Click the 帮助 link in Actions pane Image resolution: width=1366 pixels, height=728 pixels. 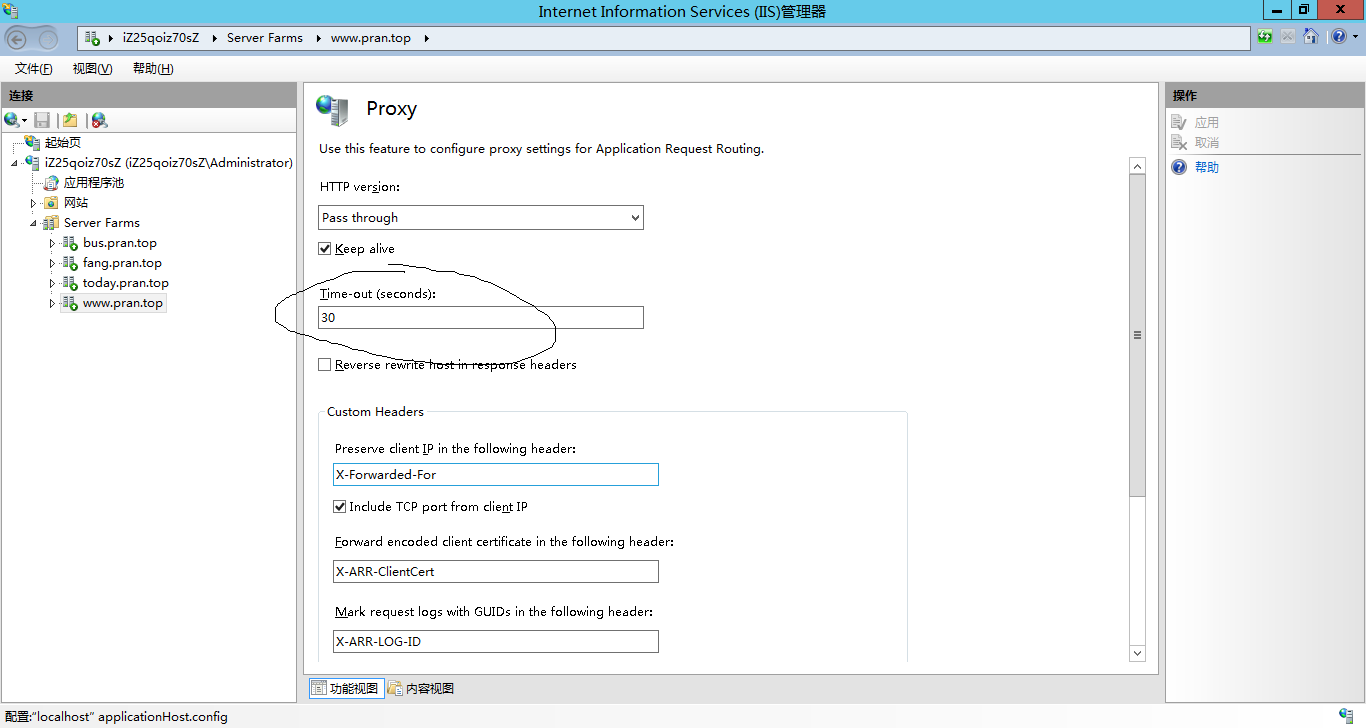click(1207, 168)
